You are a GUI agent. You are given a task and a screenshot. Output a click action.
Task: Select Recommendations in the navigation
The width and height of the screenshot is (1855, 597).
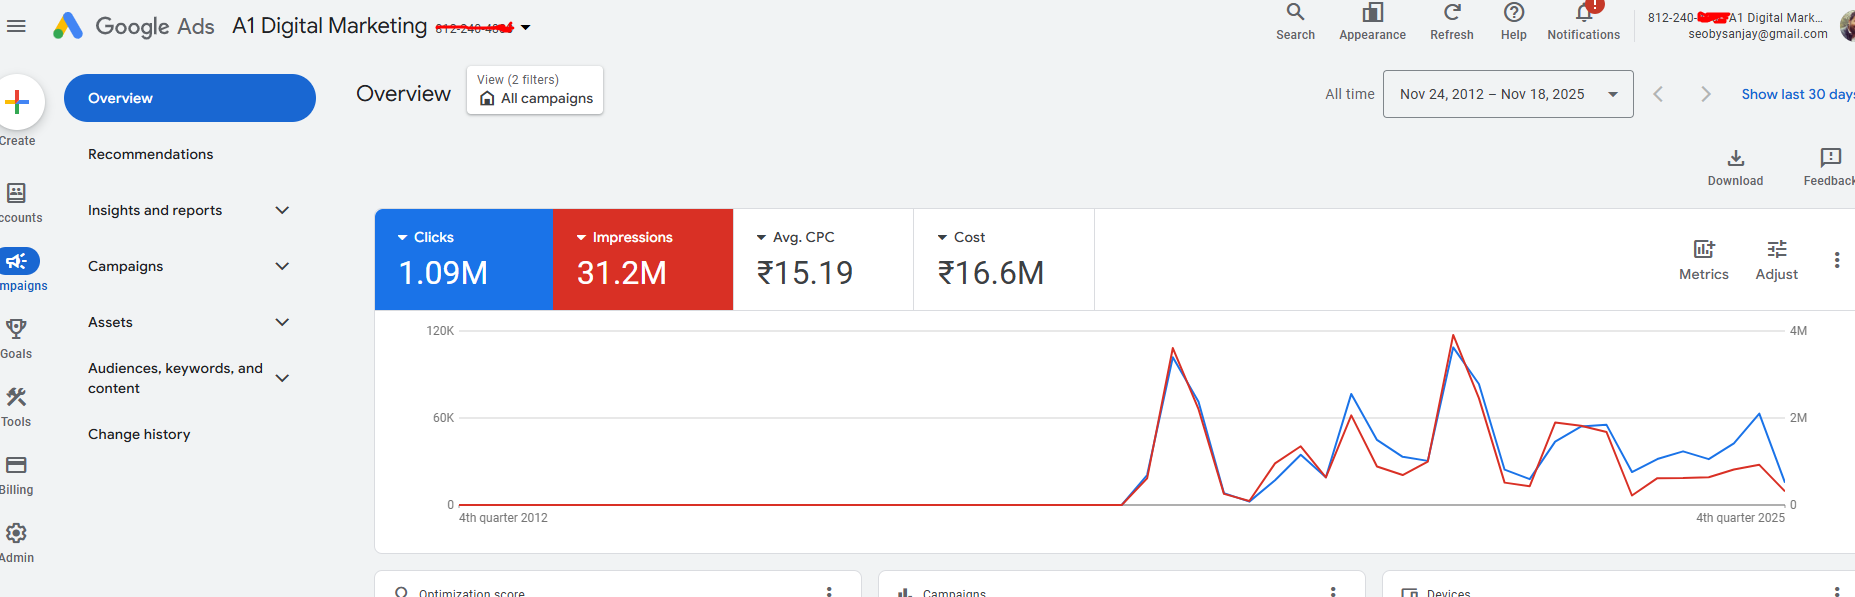tap(150, 154)
